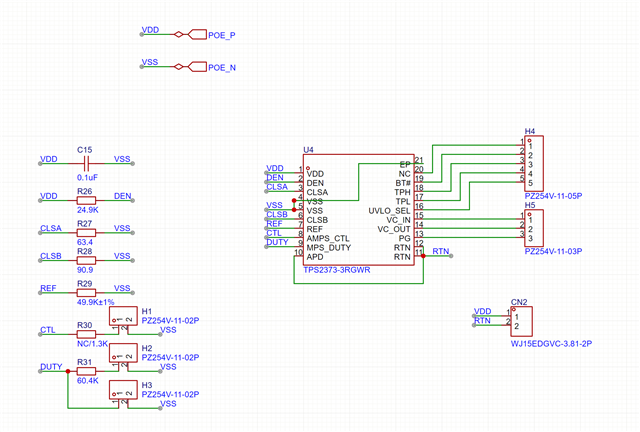The height and width of the screenshot is (432, 640).
Task: Click the TPH pin name in U4
Action: tap(402, 192)
